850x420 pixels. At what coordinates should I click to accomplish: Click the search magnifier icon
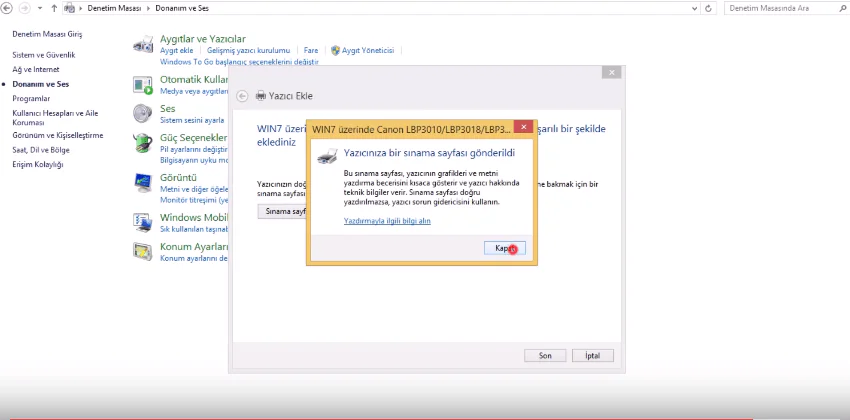842,9
